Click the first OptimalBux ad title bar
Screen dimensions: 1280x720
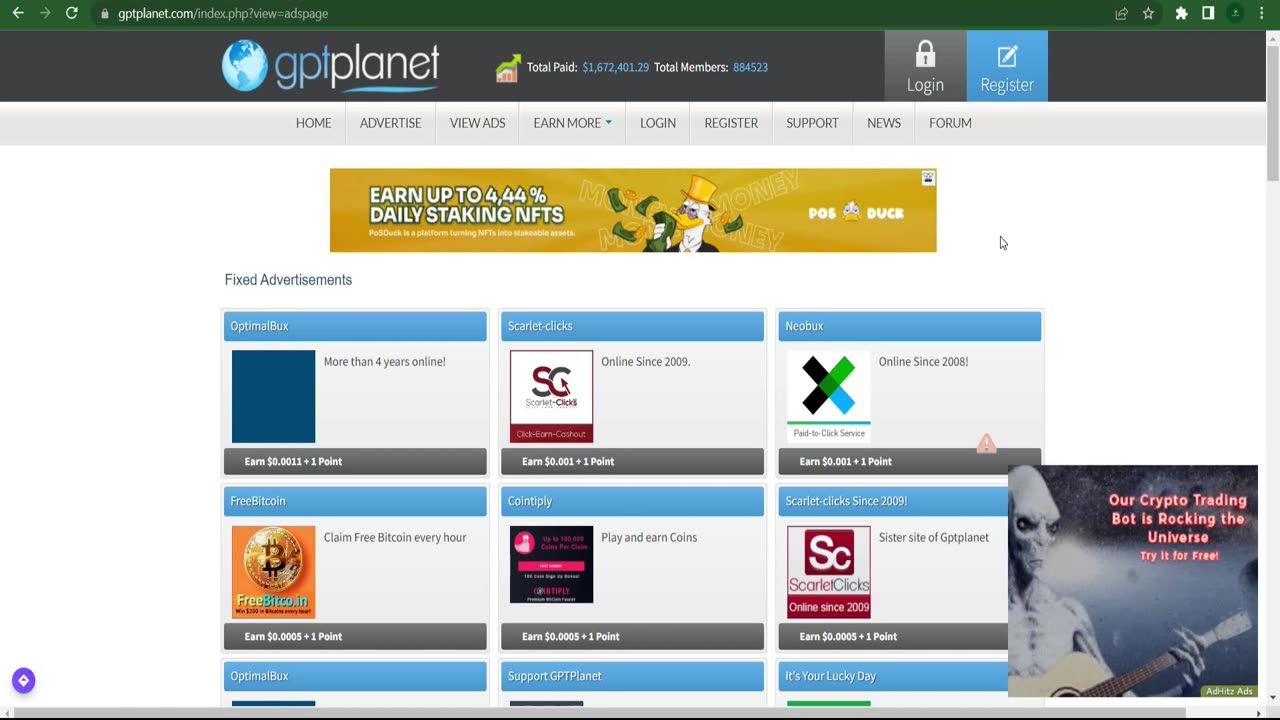click(355, 326)
